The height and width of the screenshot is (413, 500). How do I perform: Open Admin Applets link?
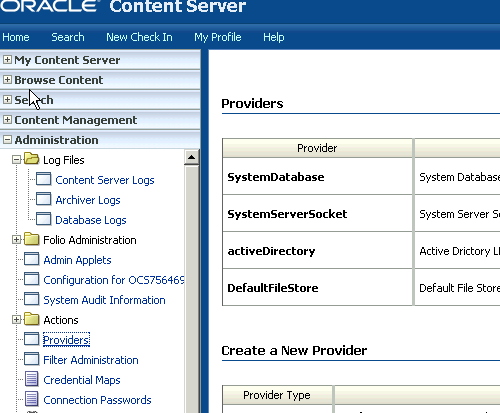[x=77, y=260]
